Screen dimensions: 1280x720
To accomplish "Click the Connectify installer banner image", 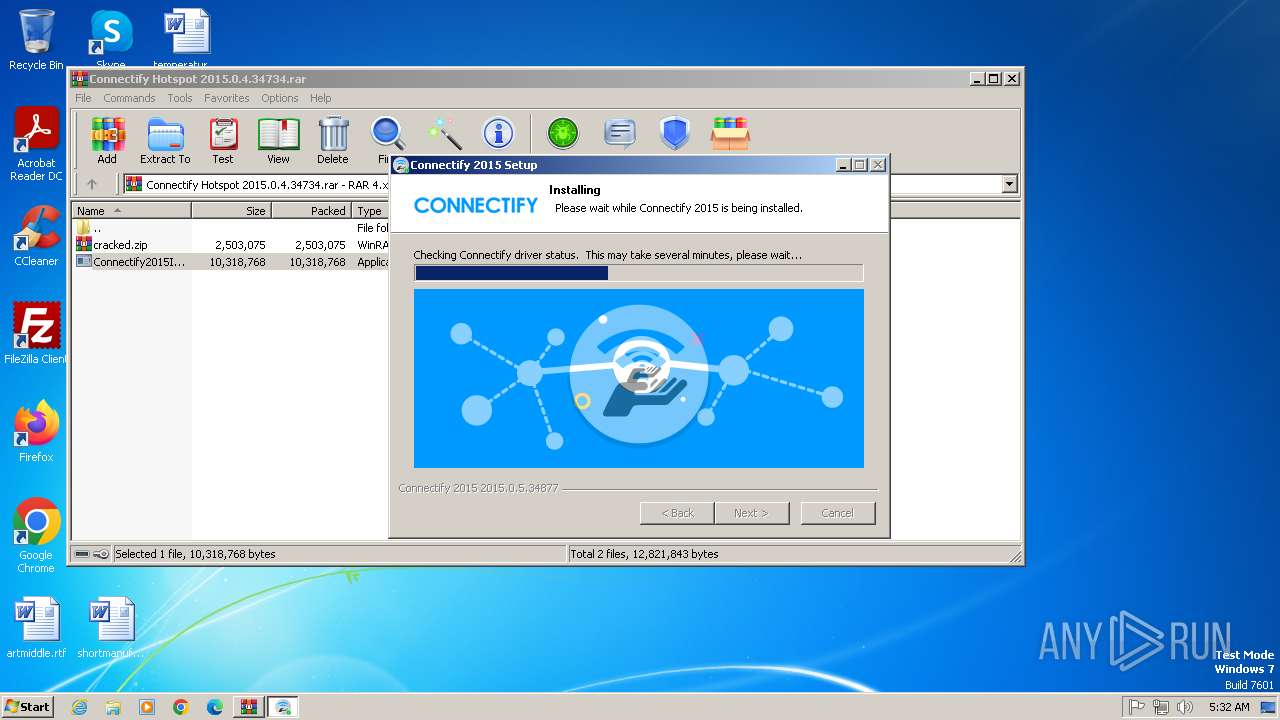I will [638, 379].
